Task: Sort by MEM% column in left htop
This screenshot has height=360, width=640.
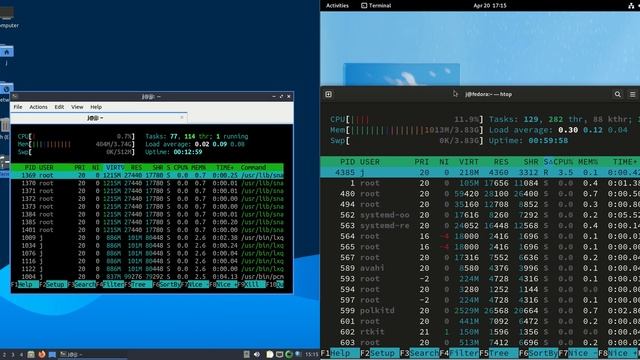Action: coord(198,167)
